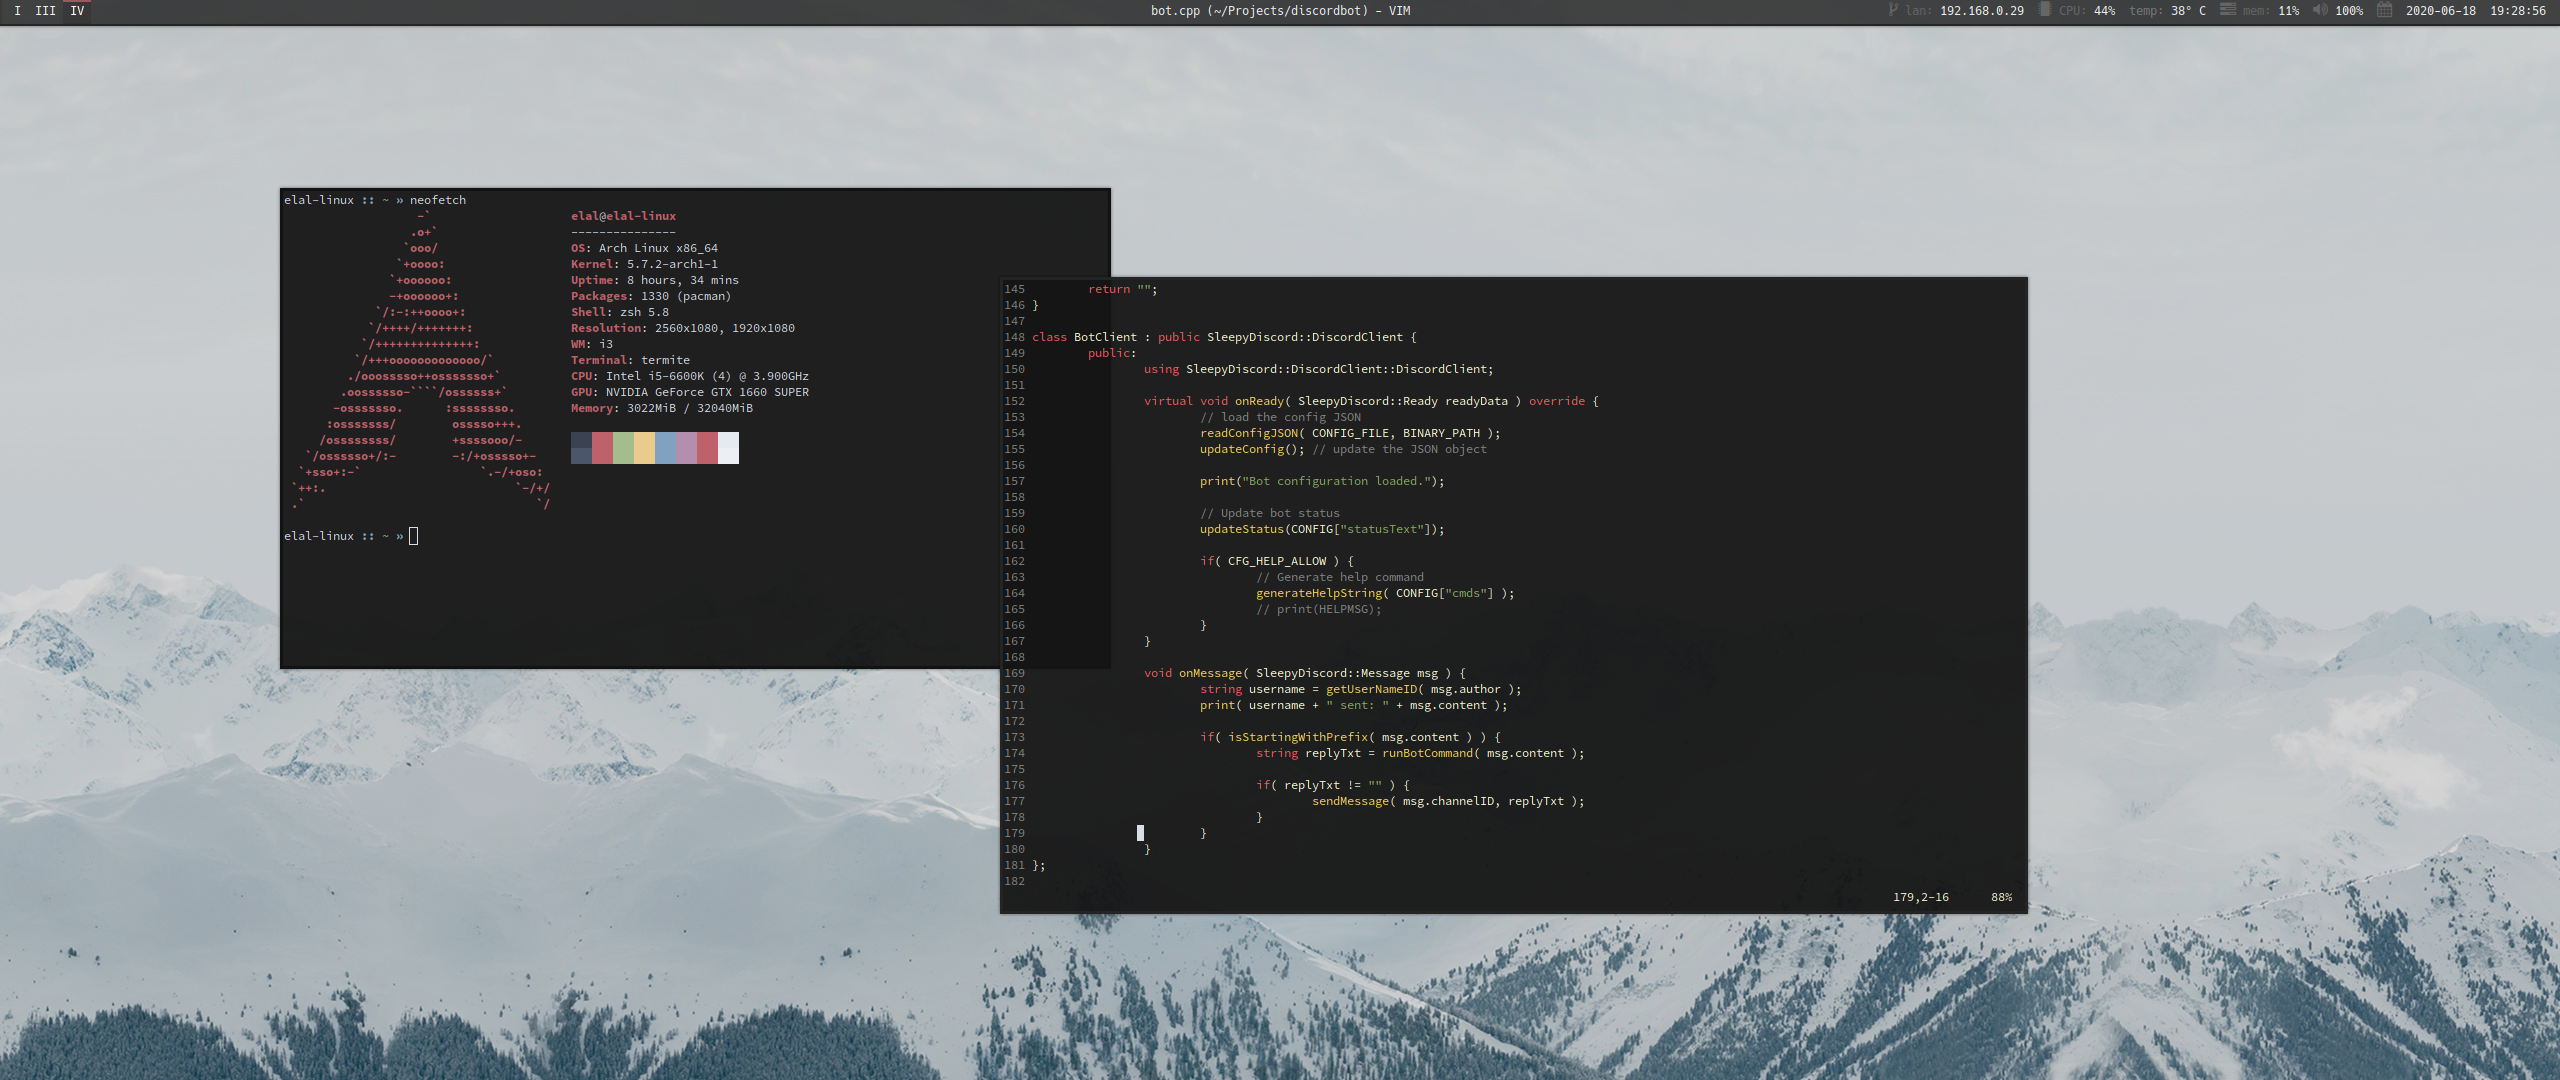Click commented print(HELPMSG); on line 165

[x=1319, y=609]
